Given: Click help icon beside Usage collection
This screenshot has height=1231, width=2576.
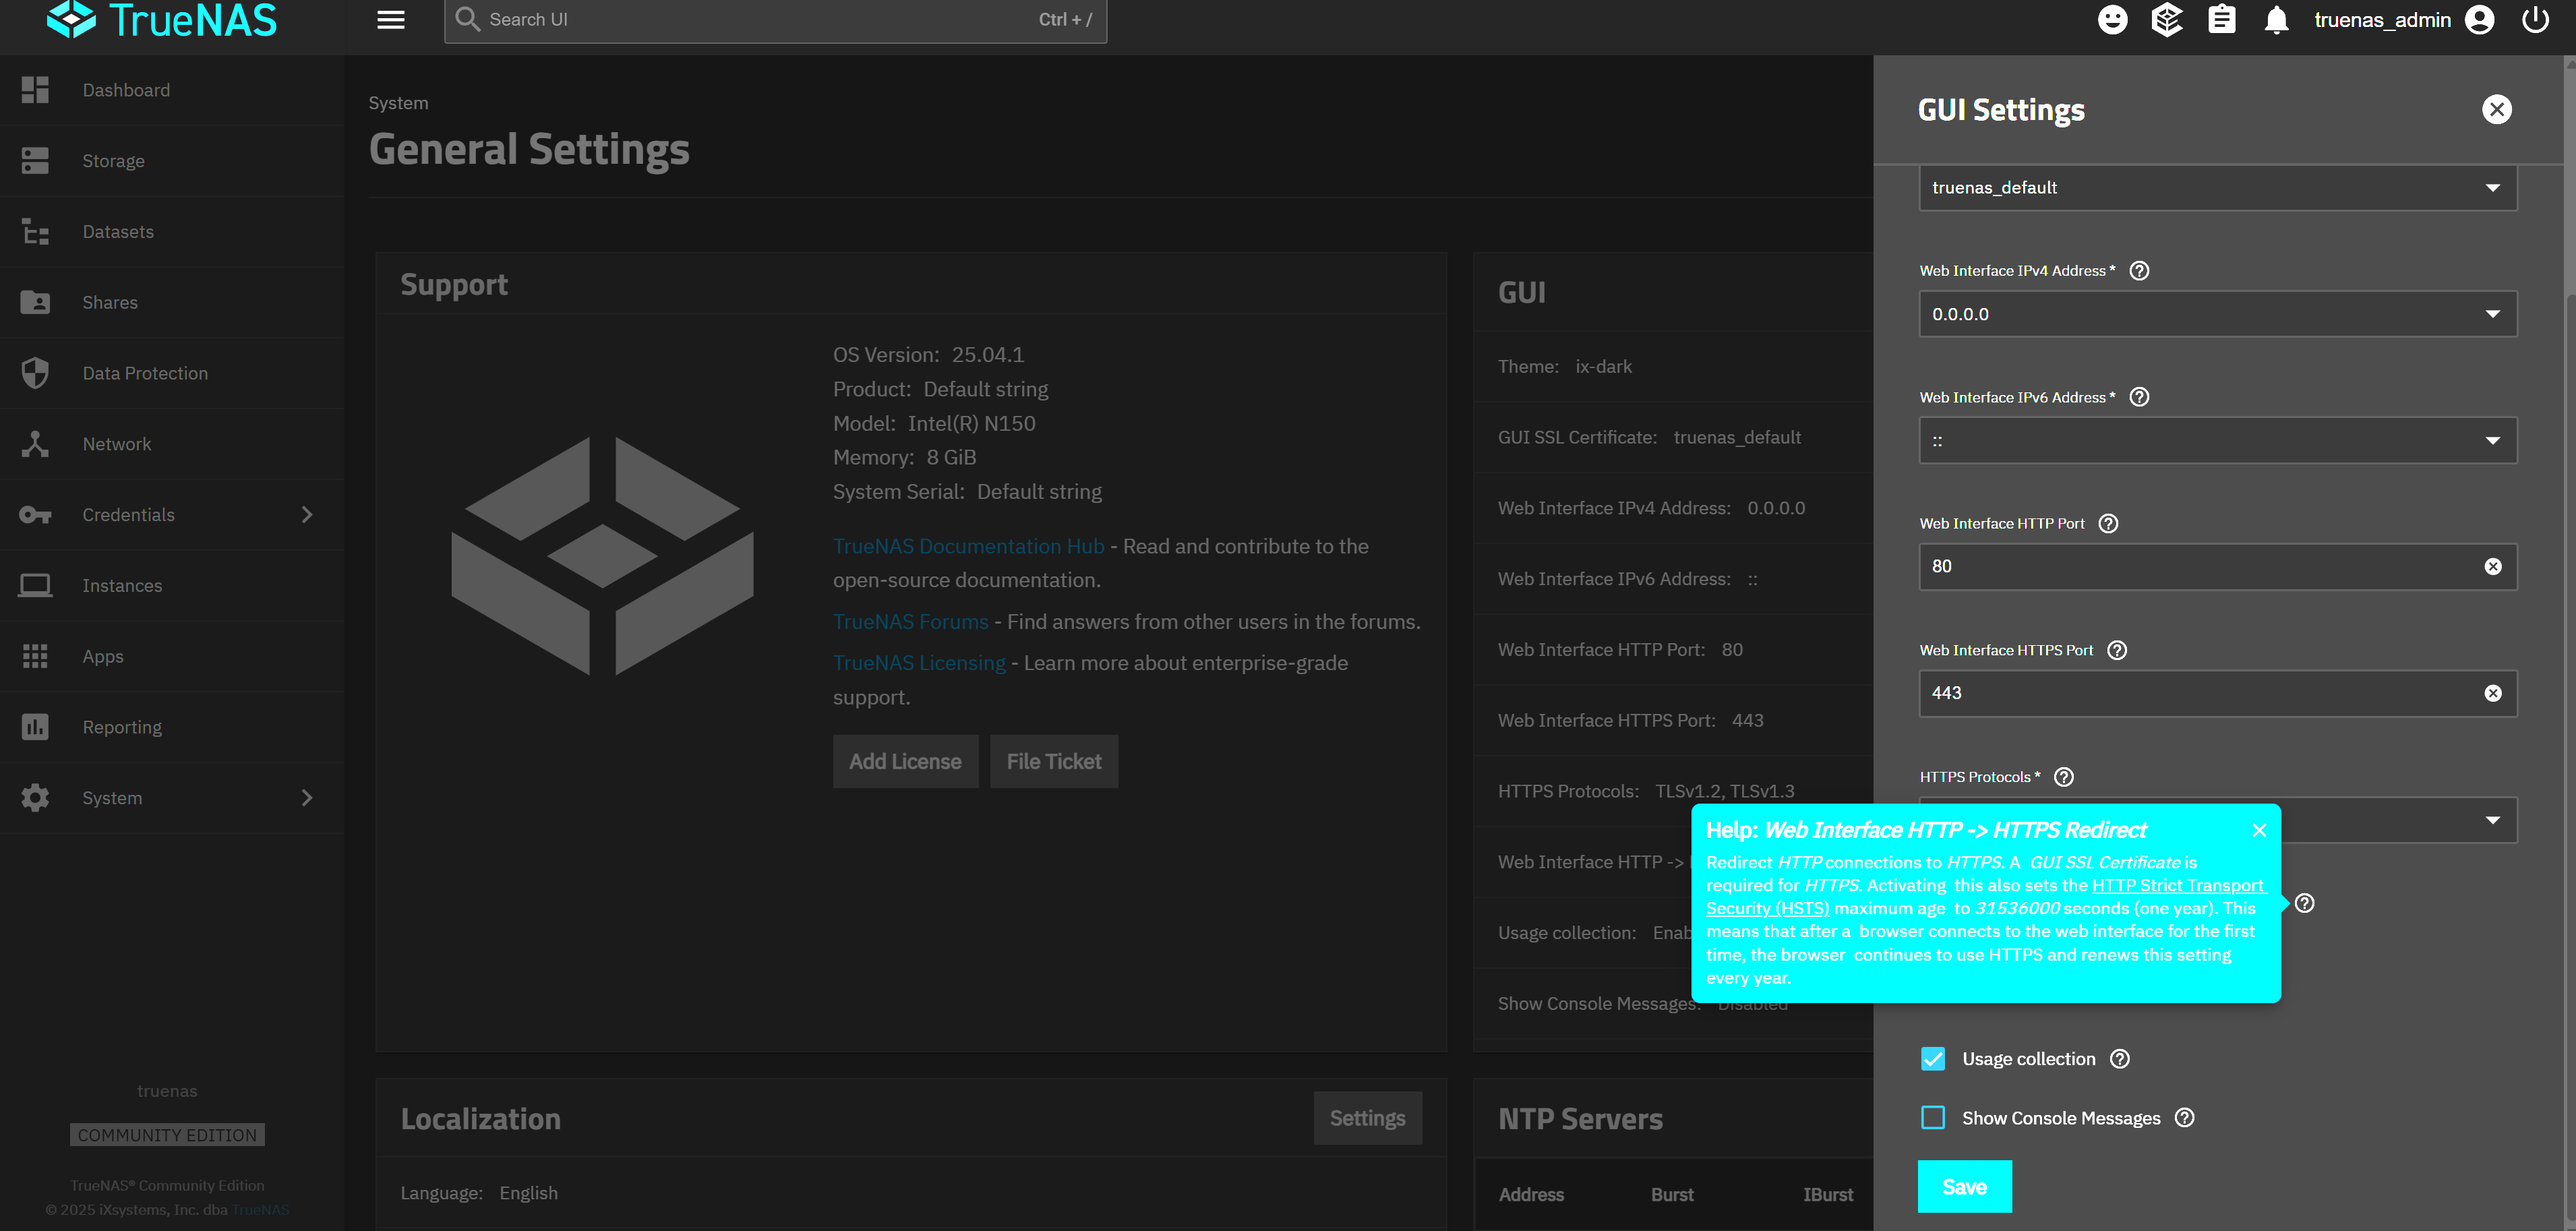Looking at the screenshot, I should pos(2120,1059).
